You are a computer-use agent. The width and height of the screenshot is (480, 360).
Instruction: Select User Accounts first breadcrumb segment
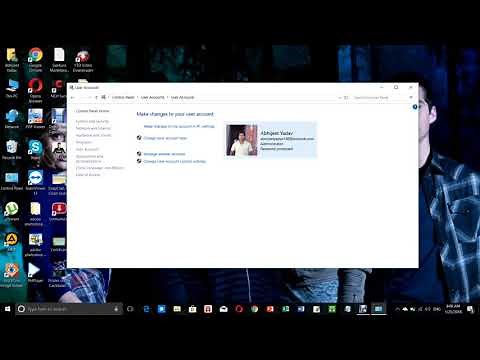pyautogui.click(x=152, y=97)
